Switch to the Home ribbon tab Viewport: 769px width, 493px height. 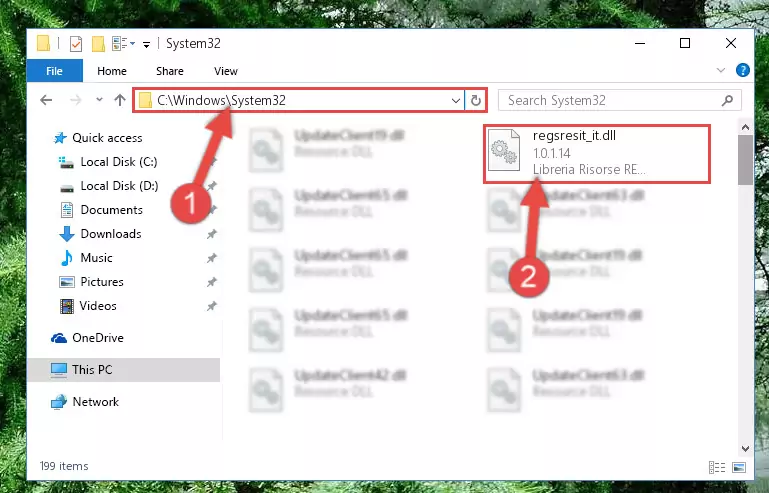click(112, 71)
